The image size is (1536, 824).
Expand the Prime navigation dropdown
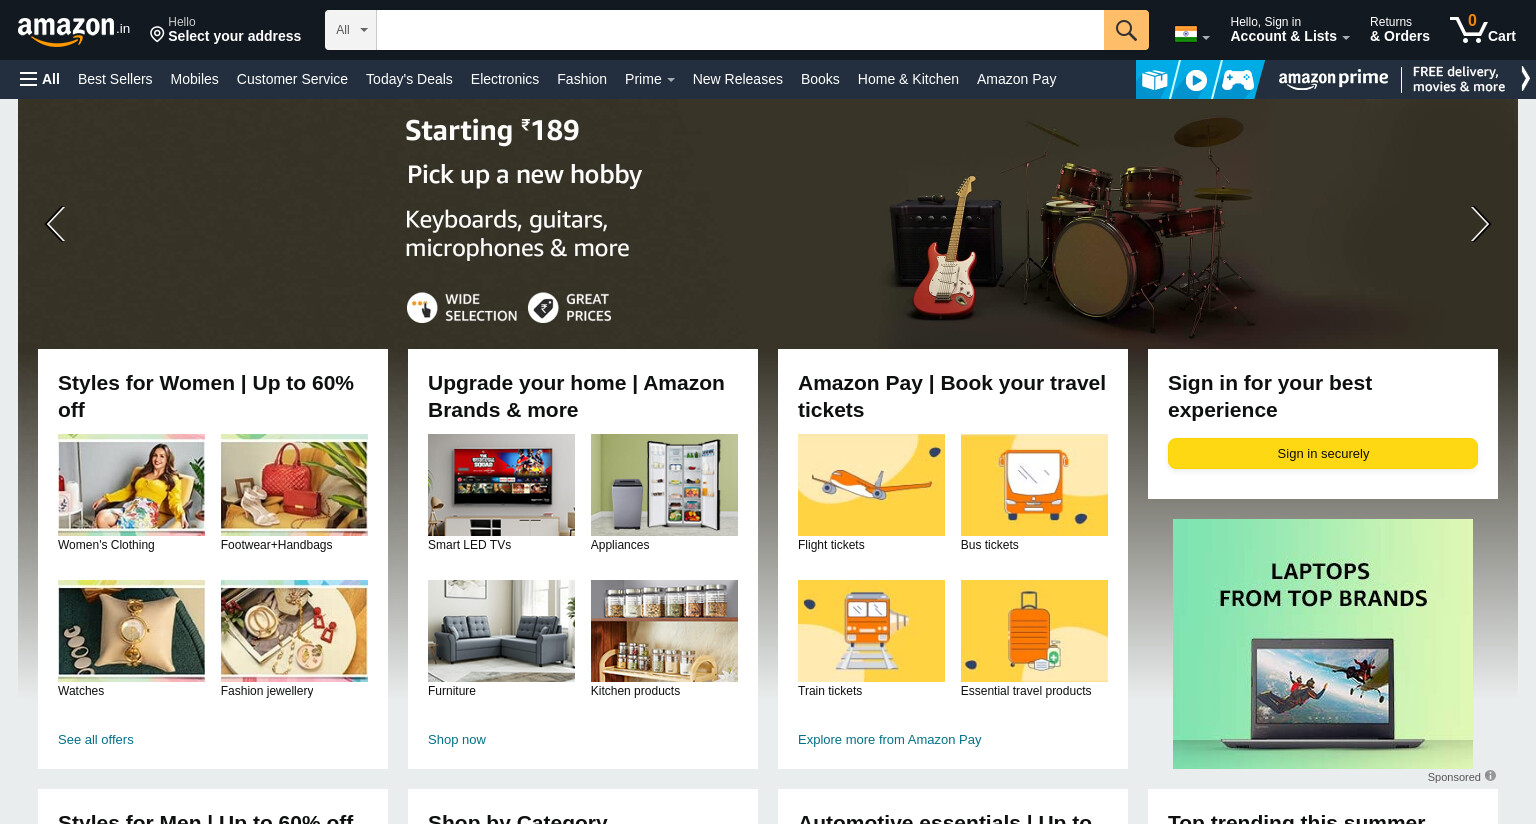pyautogui.click(x=650, y=79)
